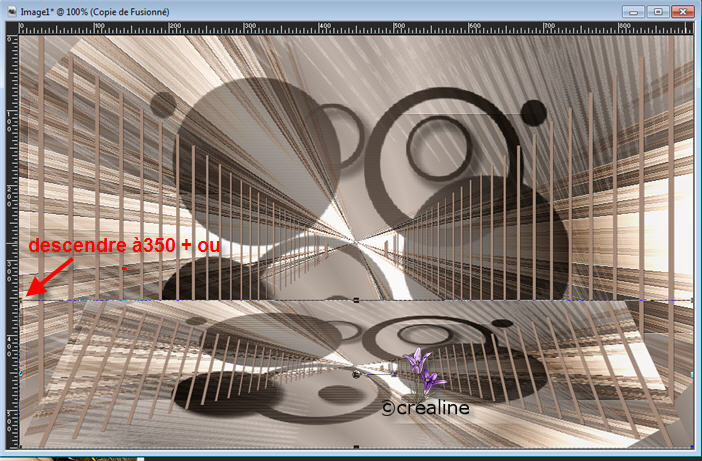702x461 pixels.
Task: Maximize the Image1 document window
Action: coord(657,12)
